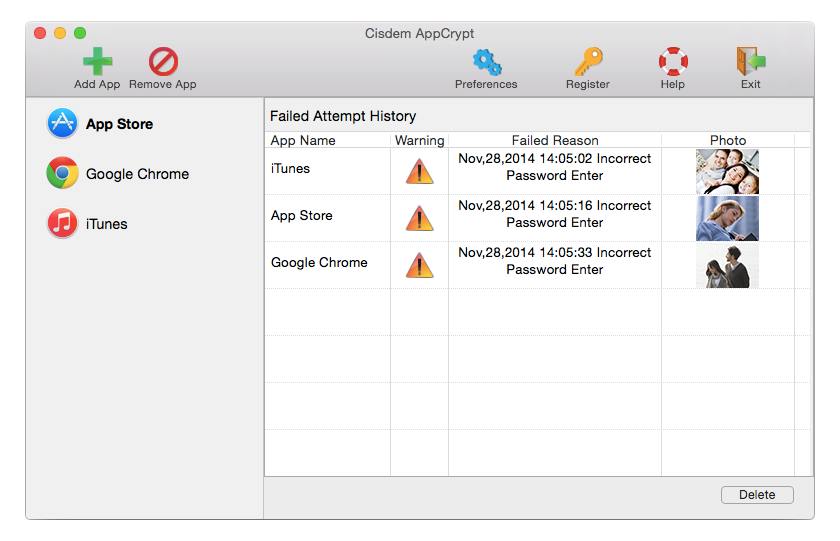Select Google Chrome cell in App Name column
The width and height of the screenshot is (840, 541).
319,262
